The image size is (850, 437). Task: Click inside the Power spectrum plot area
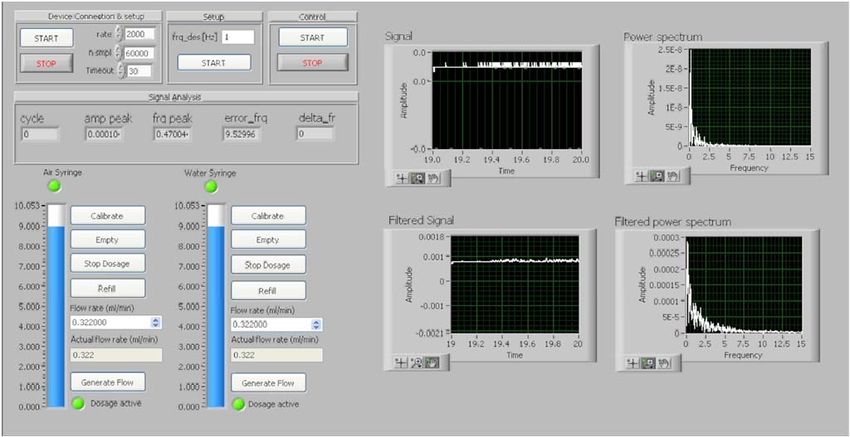click(x=749, y=97)
